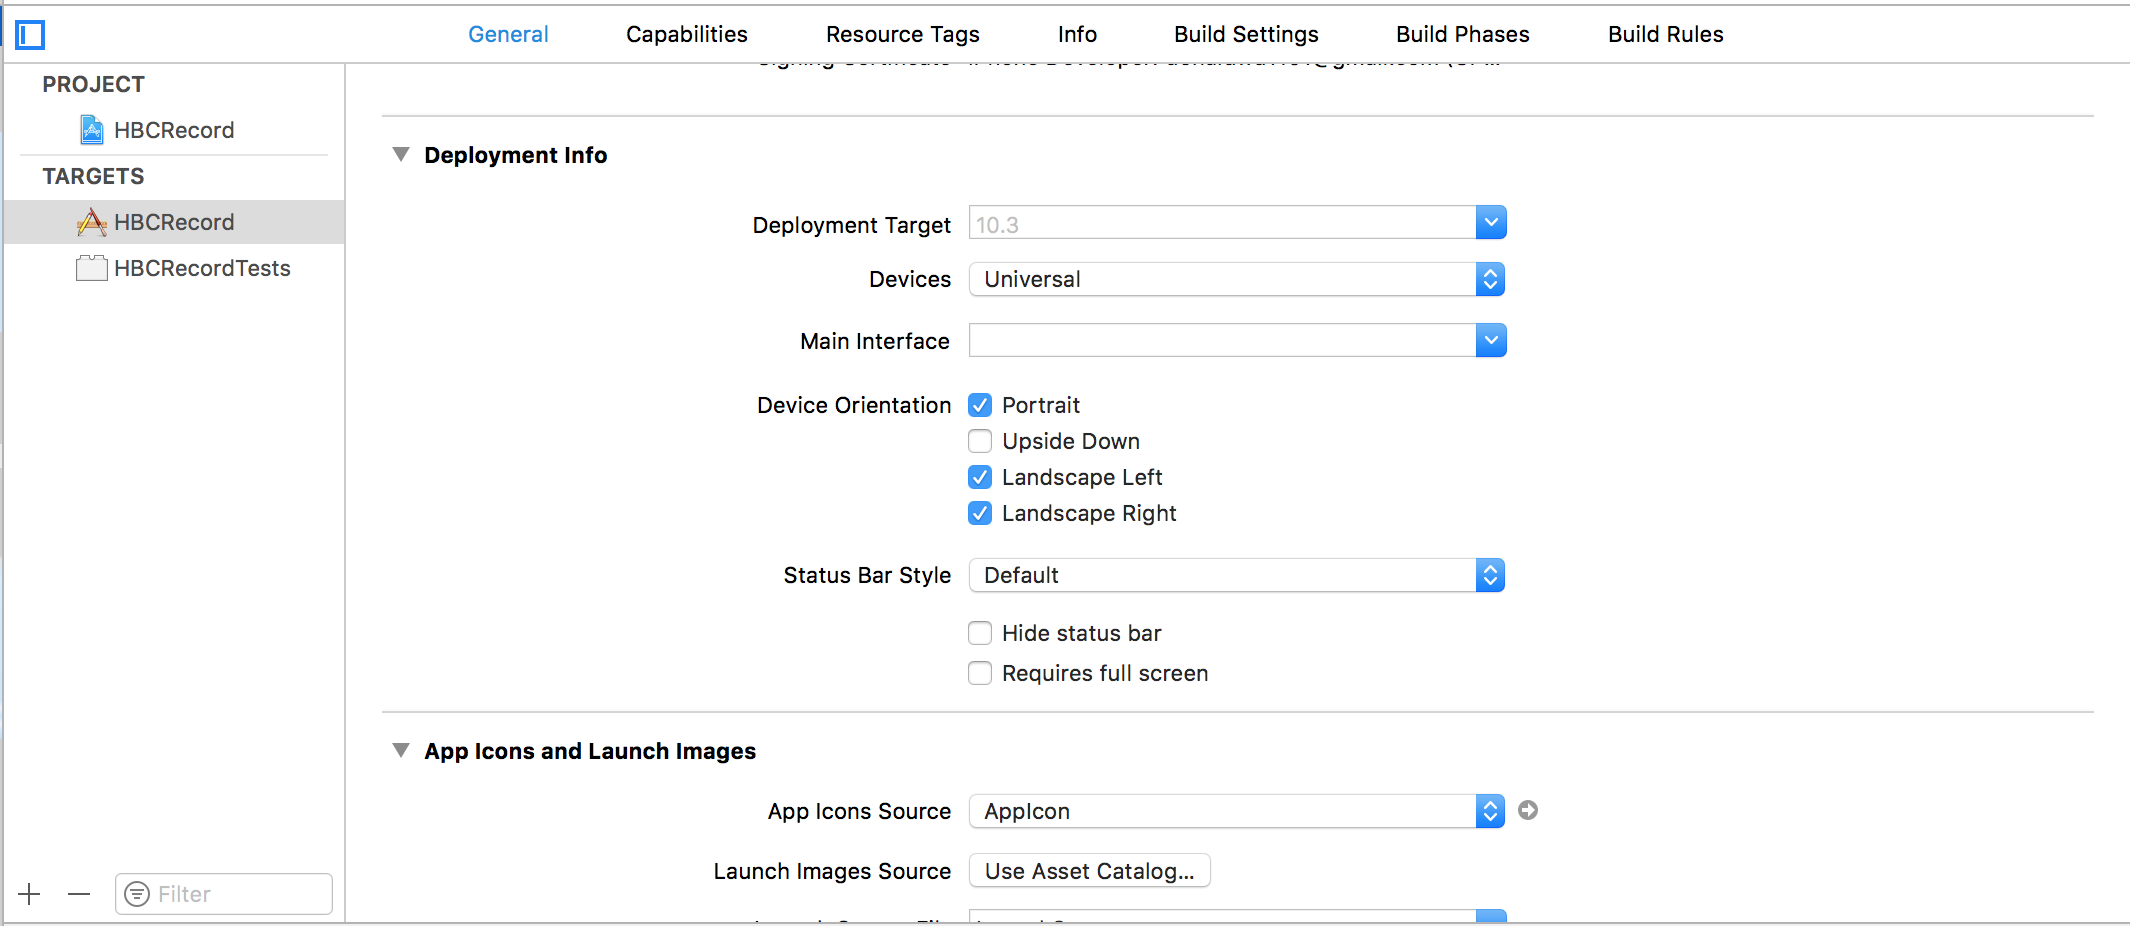Enable the Hide status bar checkbox
Image resolution: width=2130 pixels, height=926 pixels.
[x=980, y=633]
